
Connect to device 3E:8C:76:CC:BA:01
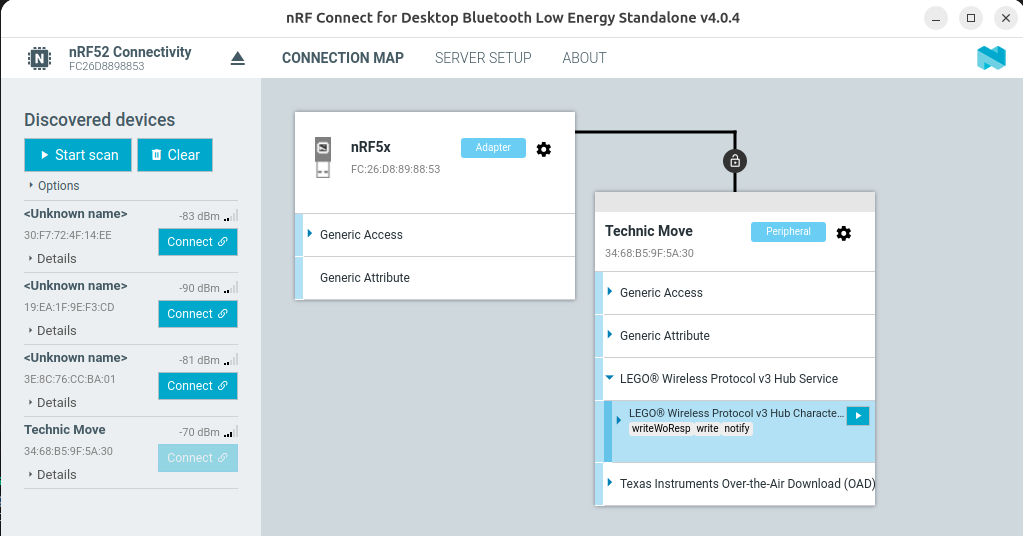[197, 386]
